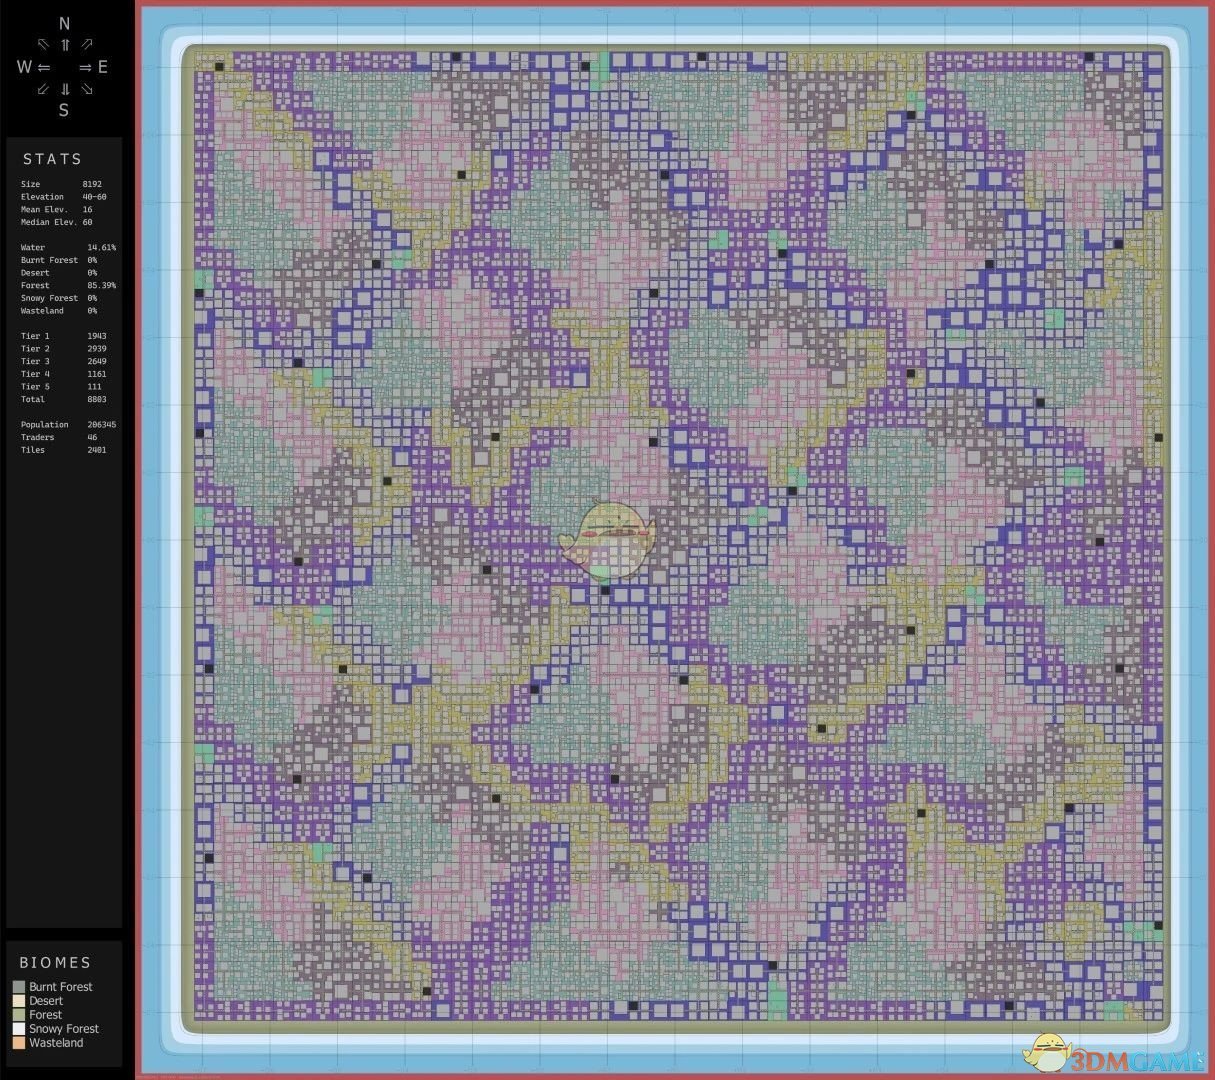Select the east pan arrow next to E
Screen dimensions: 1215x1080
86,67
